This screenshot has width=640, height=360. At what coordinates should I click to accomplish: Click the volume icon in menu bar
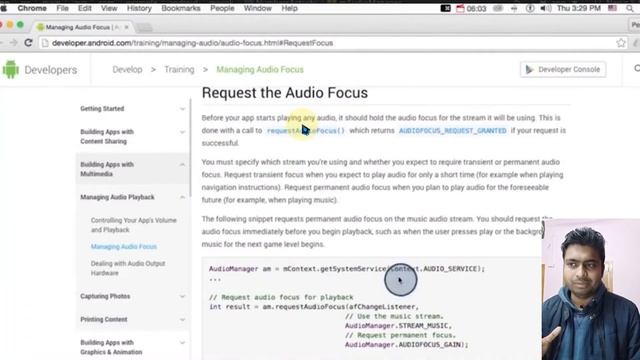[546, 8]
